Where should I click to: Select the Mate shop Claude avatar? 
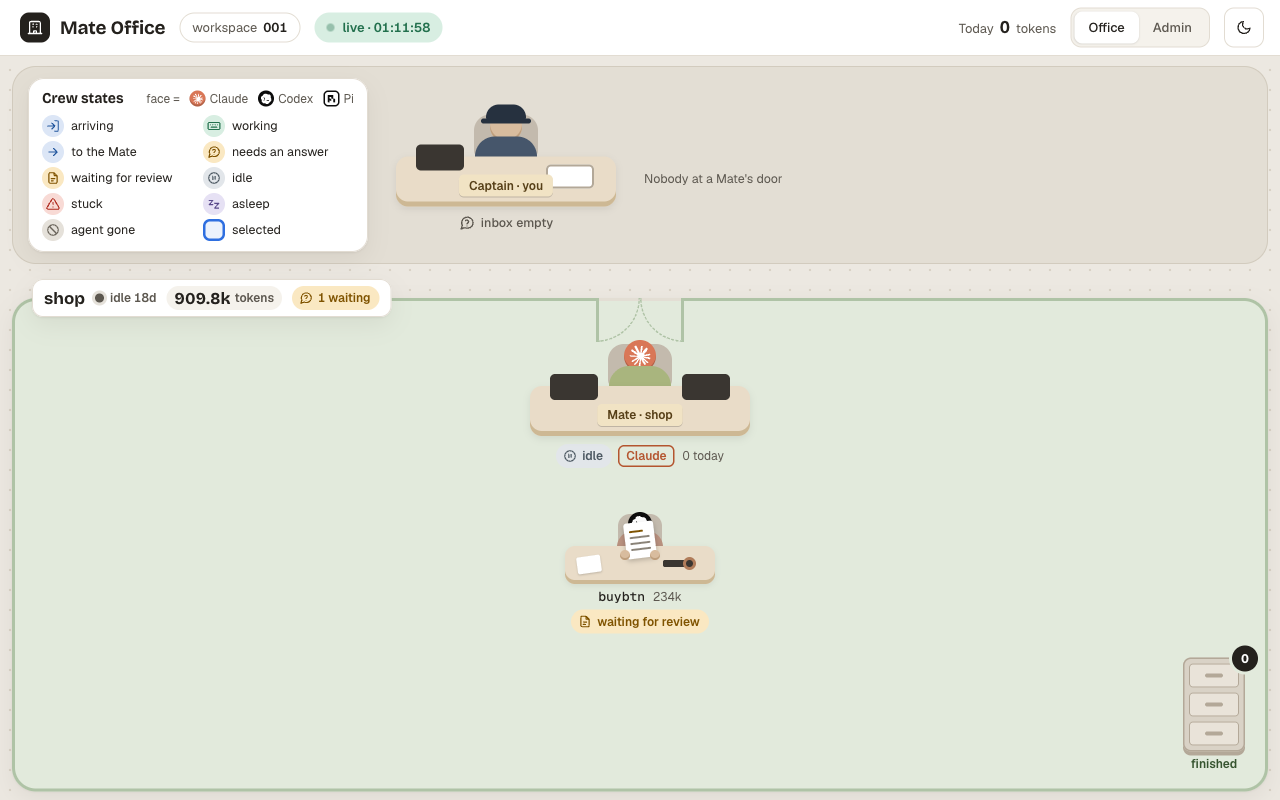click(x=640, y=364)
